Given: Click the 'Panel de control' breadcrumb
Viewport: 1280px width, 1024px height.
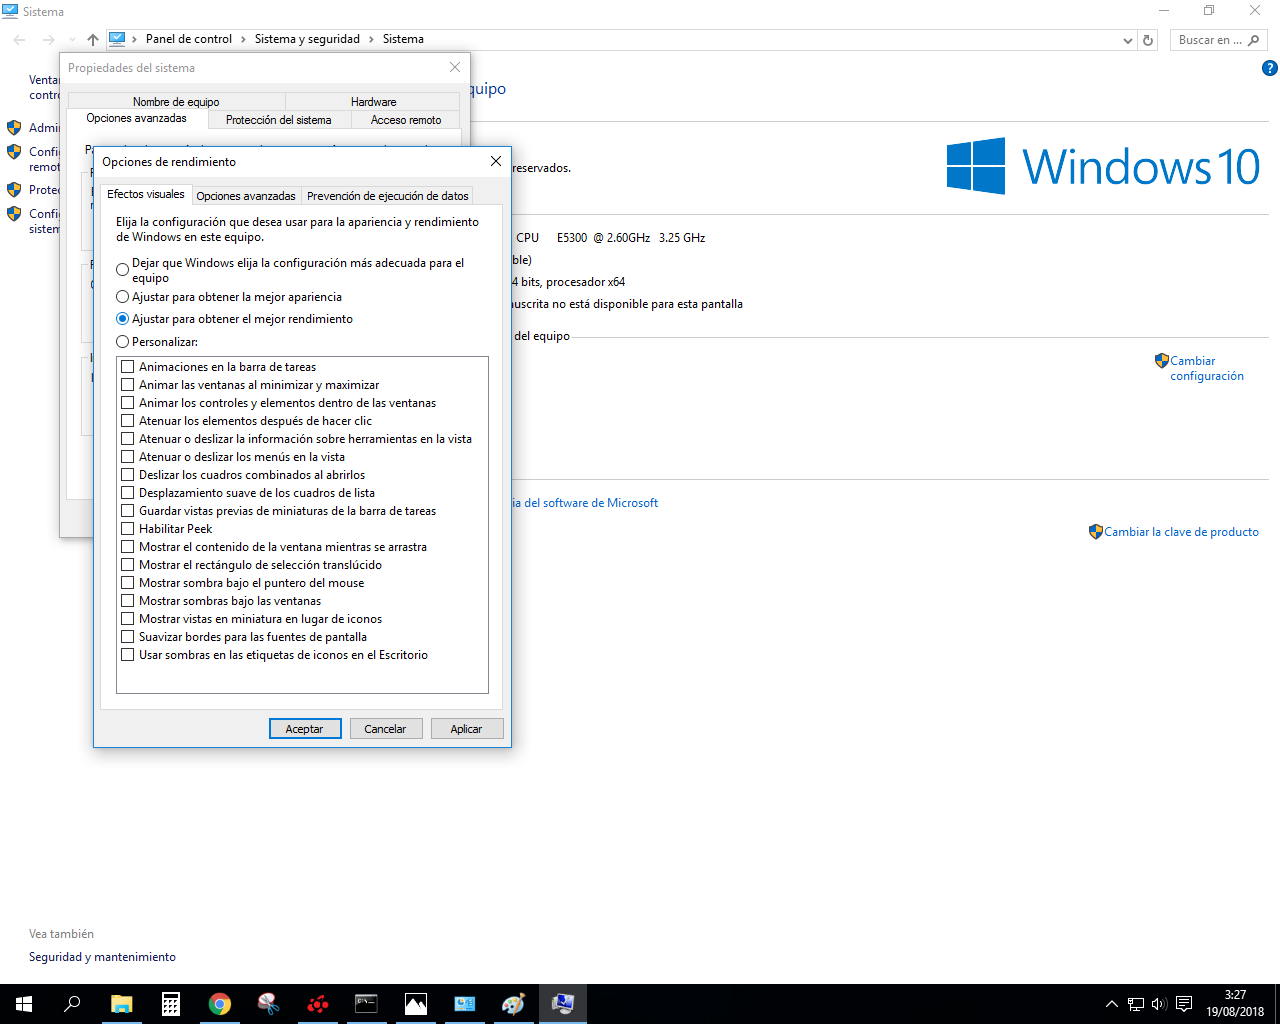Looking at the screenshot, I should 189,39.
